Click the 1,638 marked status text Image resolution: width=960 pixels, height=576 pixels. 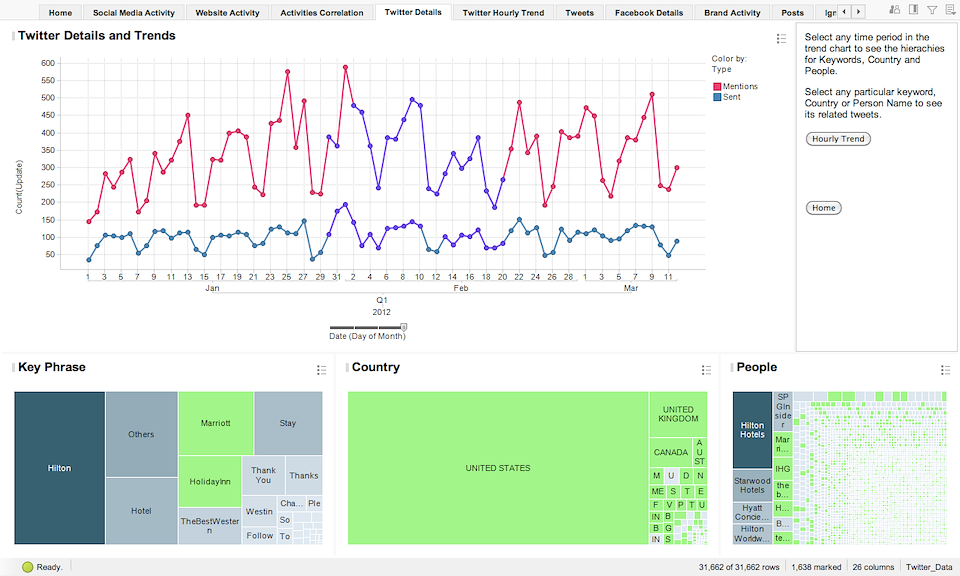816,567
